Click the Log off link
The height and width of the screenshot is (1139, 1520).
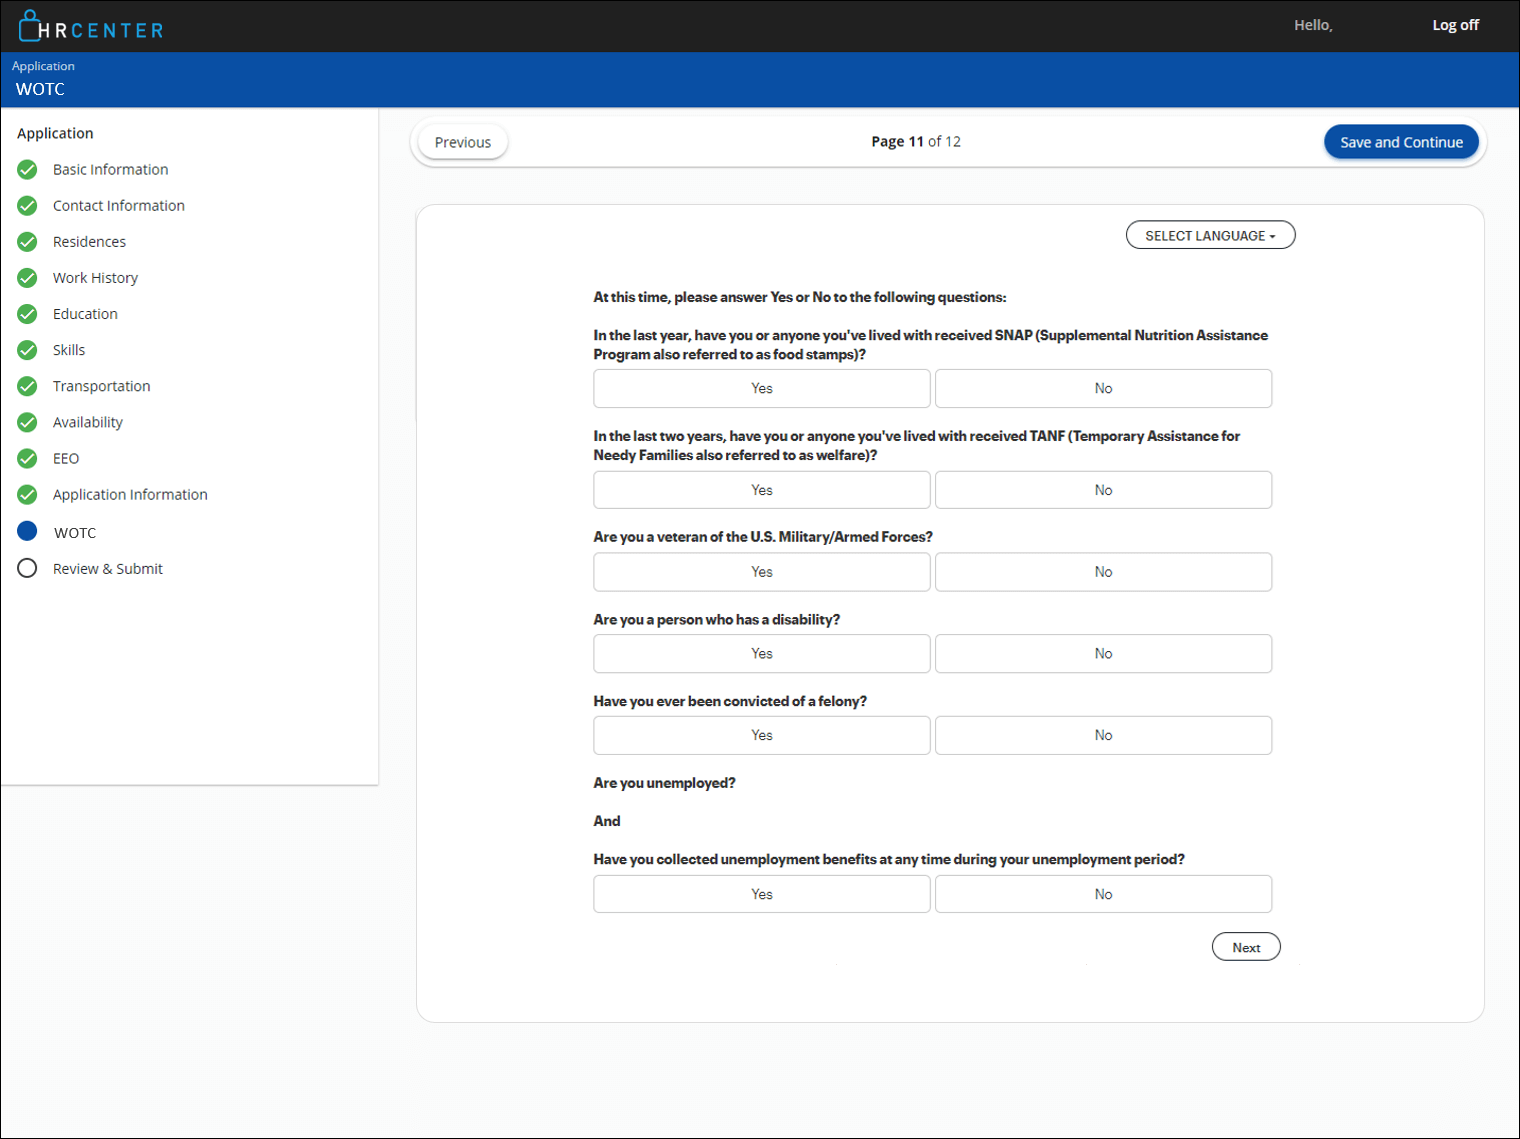[x=1455, y=25]
